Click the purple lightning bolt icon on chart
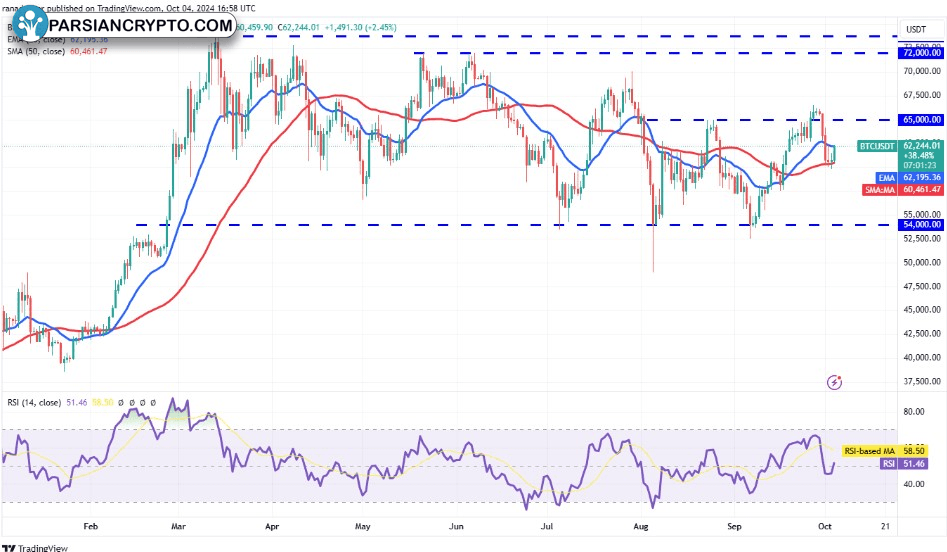947x552 pixels. (x=834, y=382)
